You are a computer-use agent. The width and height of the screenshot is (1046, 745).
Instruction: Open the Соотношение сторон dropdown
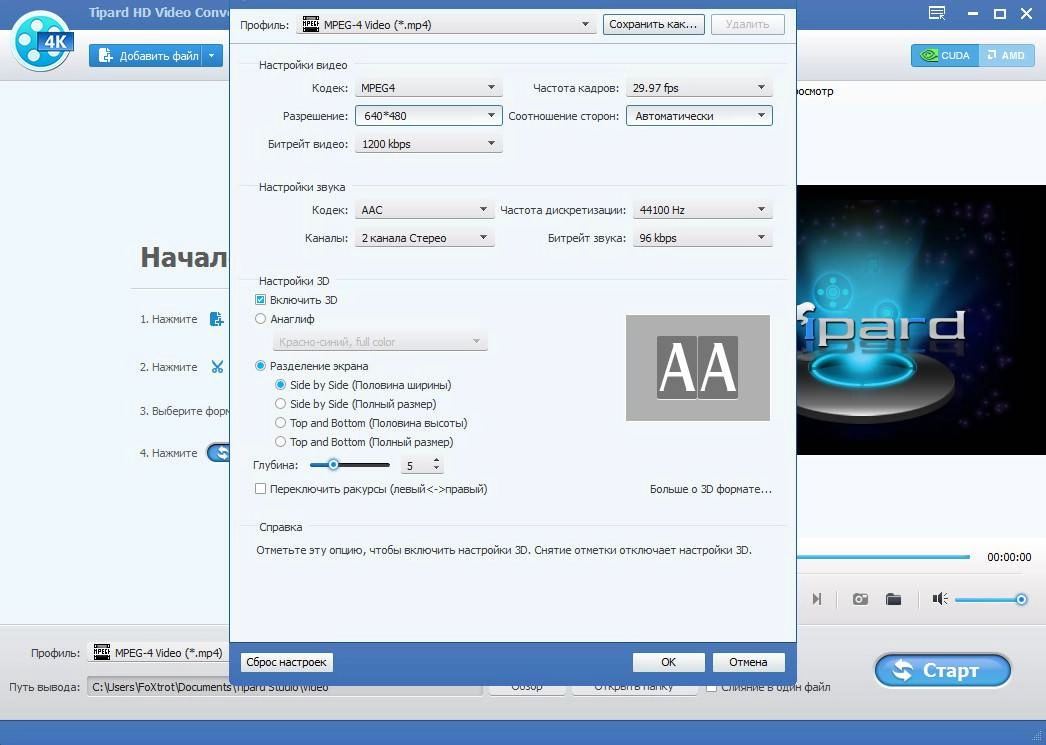point(699,116)
